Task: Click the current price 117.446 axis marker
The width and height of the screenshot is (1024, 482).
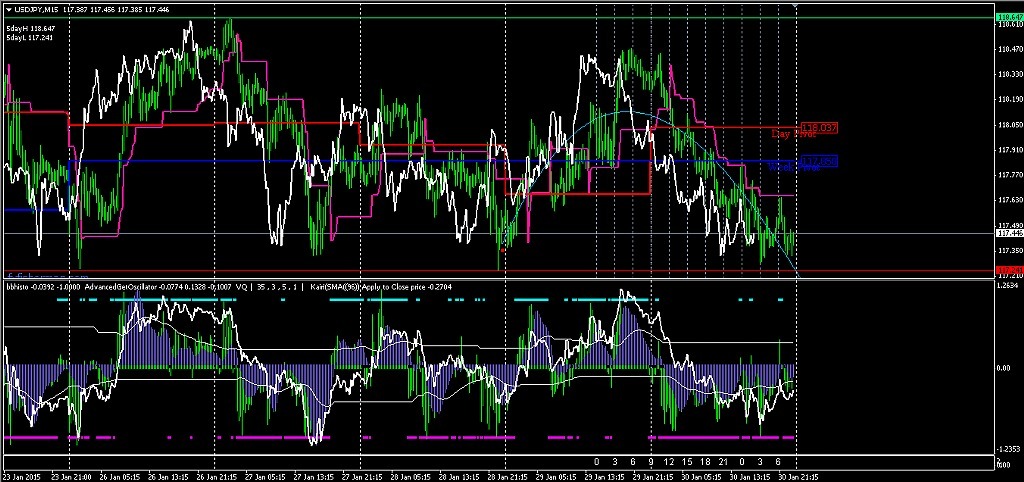Action: [x=1009, y=233]
